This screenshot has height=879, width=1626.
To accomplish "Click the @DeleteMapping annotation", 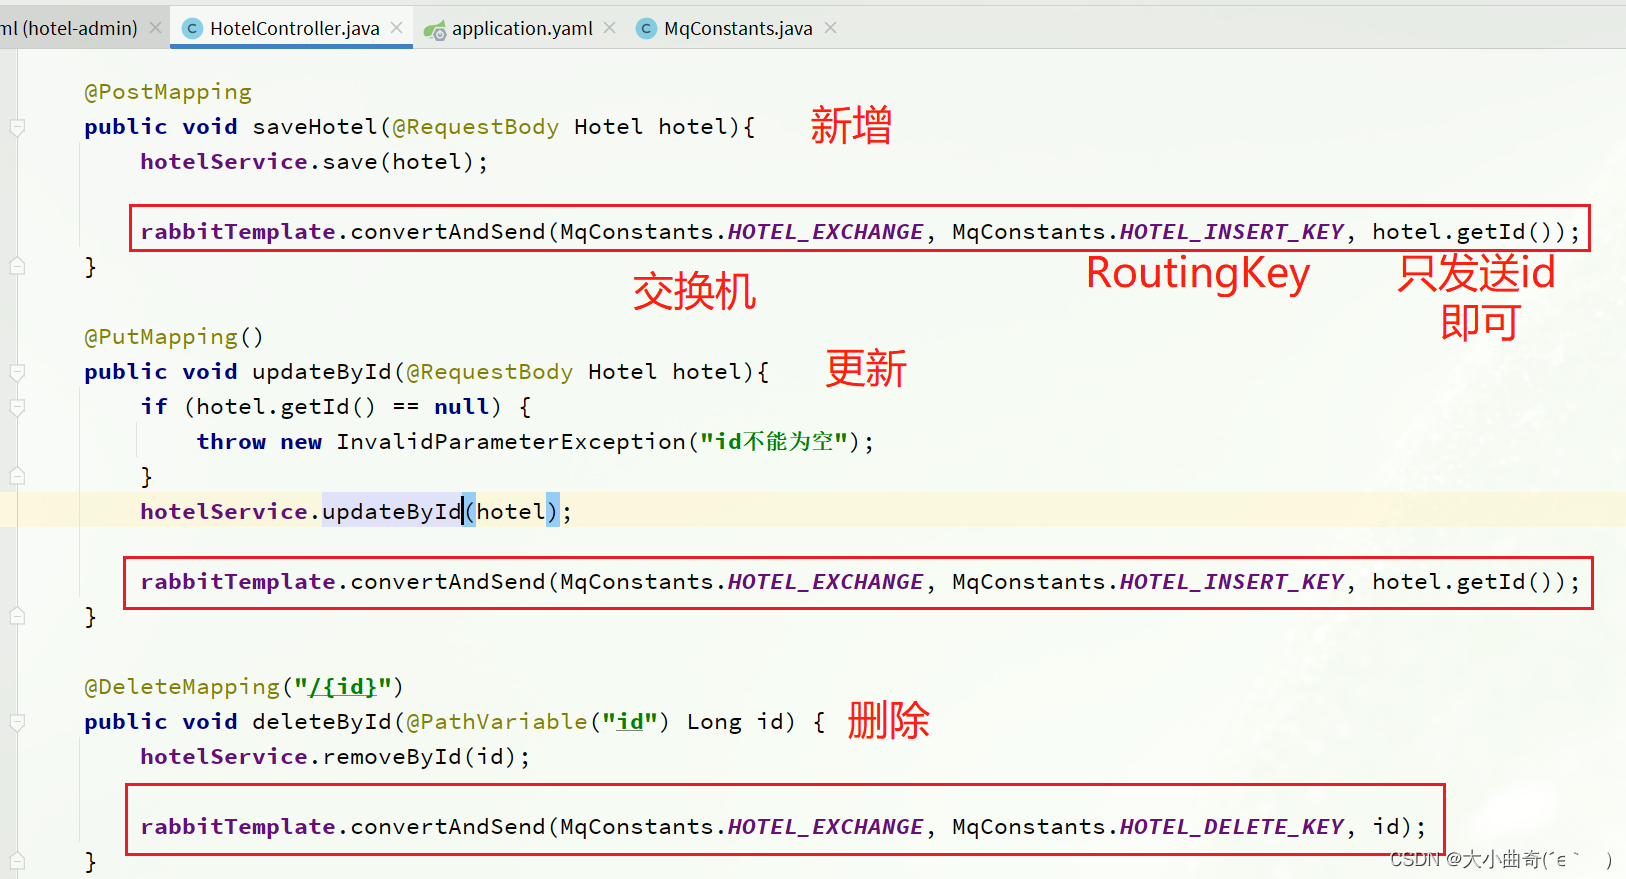I will (182, 687).
